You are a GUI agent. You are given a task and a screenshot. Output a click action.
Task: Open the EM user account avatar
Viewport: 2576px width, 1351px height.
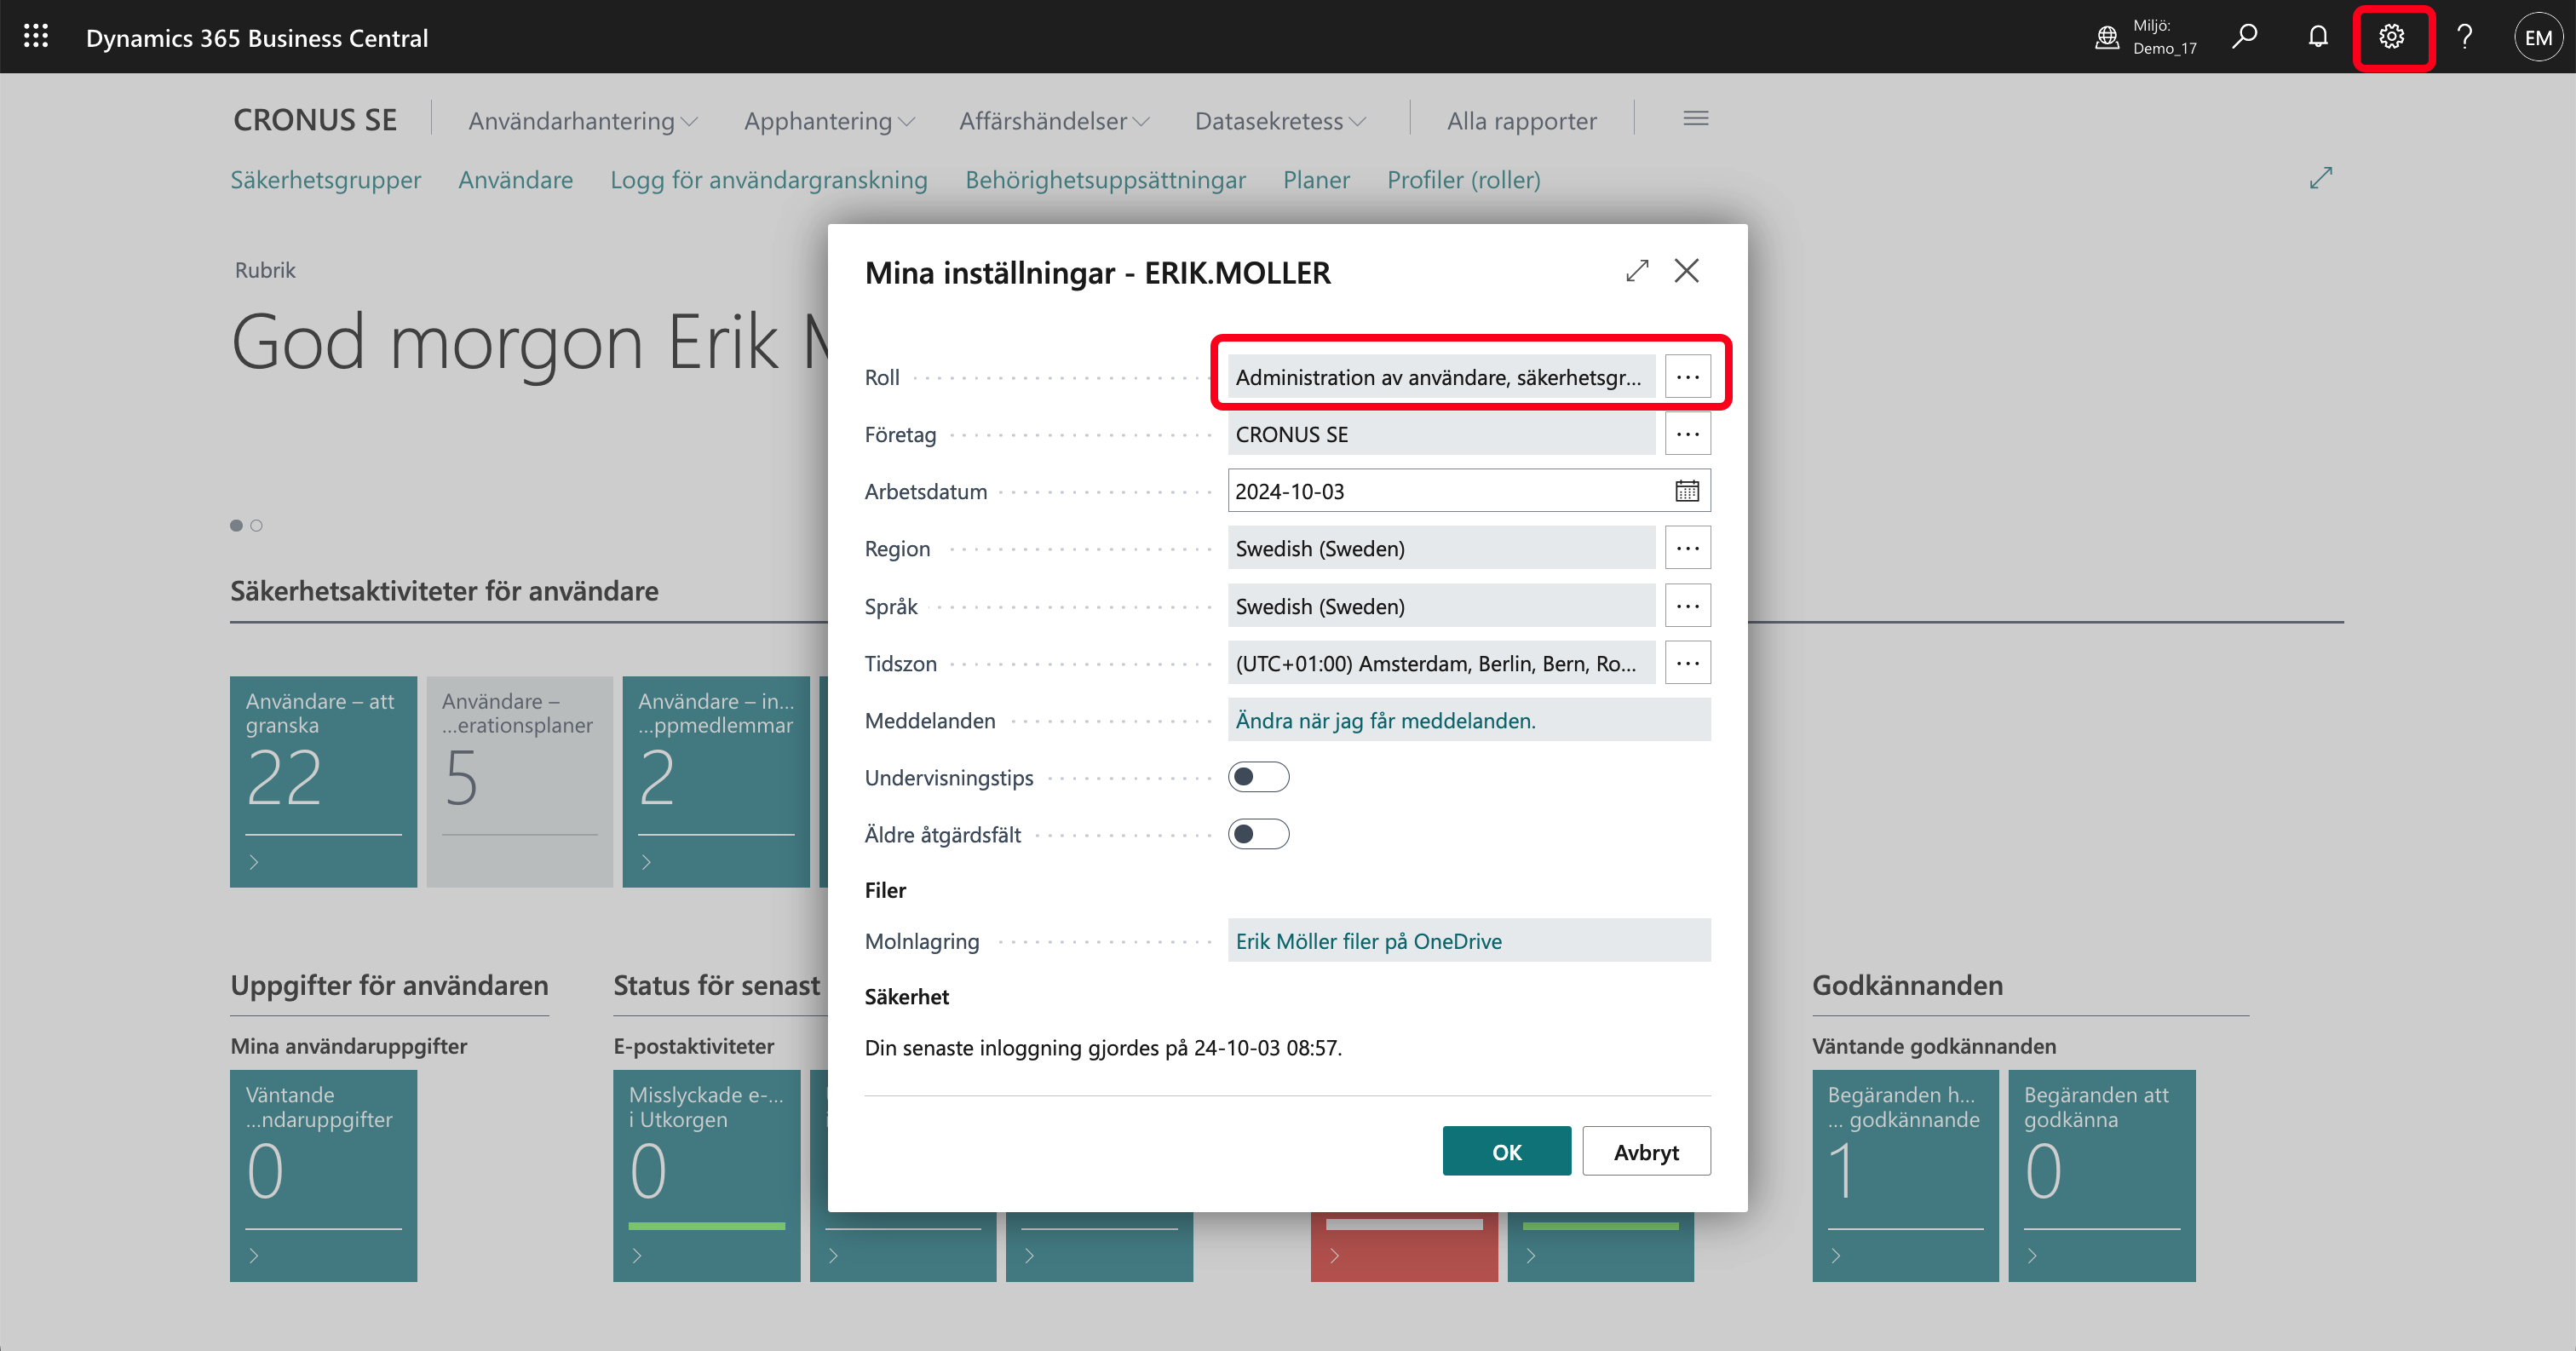tap(2538, 37)
